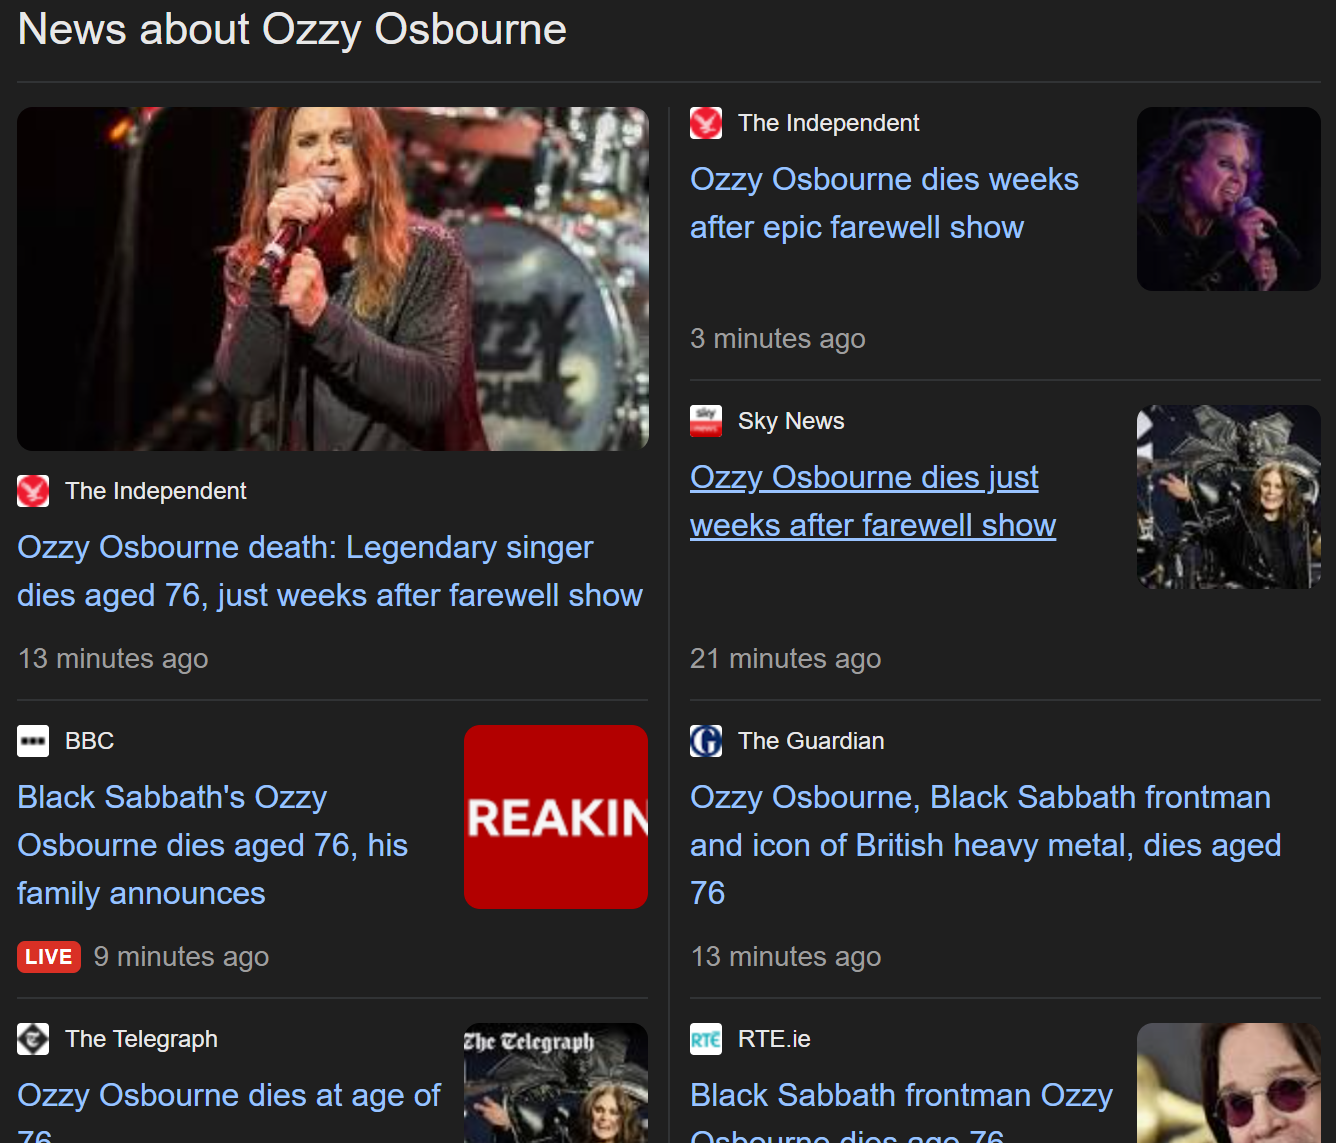Click '13 minutes ago' under The Guardian story
Viewport: 1336px width, 1143px height.
786,957
